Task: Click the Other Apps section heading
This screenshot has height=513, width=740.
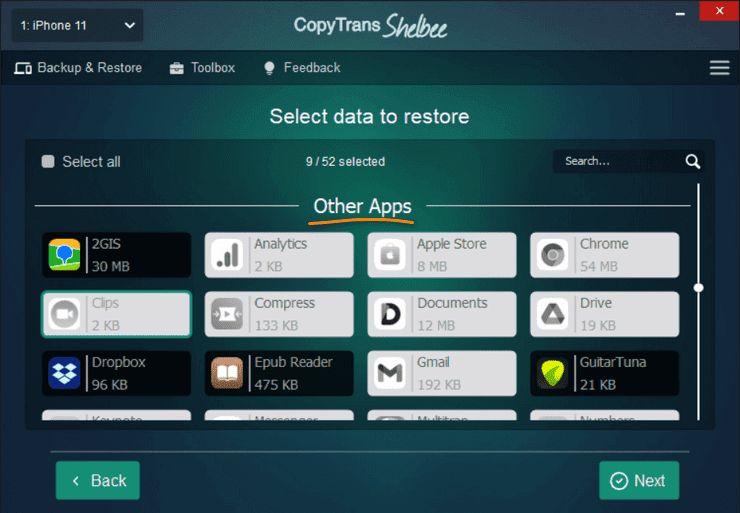Action: (362, 206)
